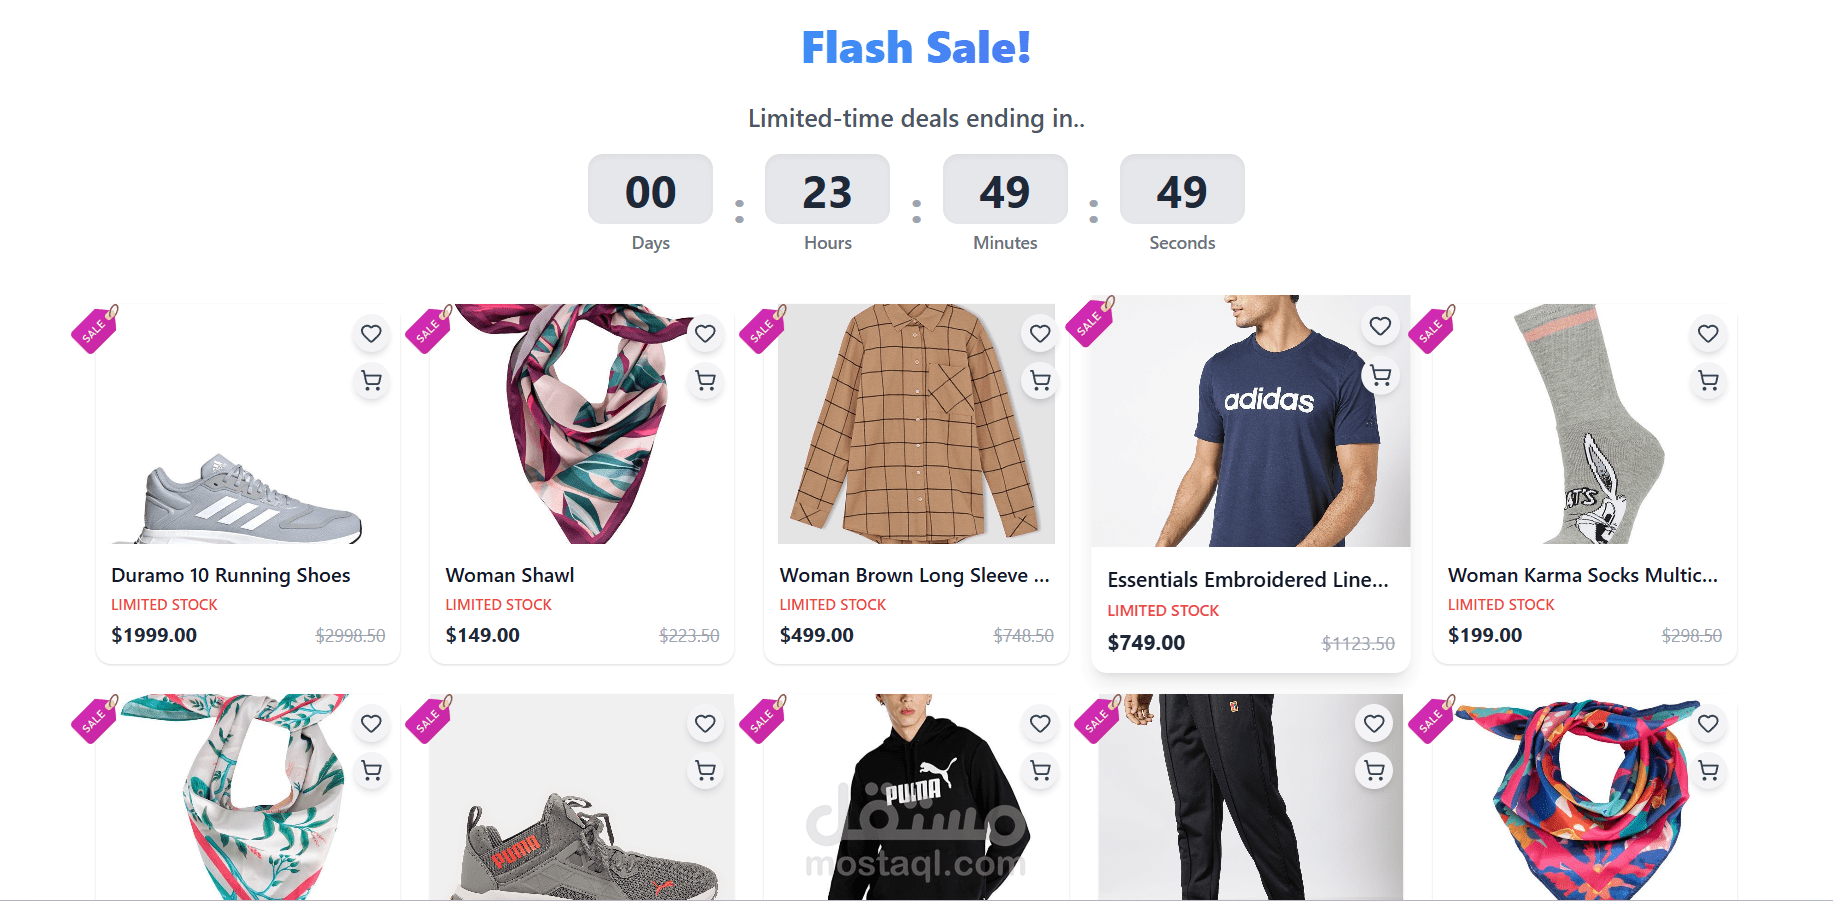Add Duramo 10 Running Shoes to cart
Screen dimensions: 1833x901
tap(371, 381)
